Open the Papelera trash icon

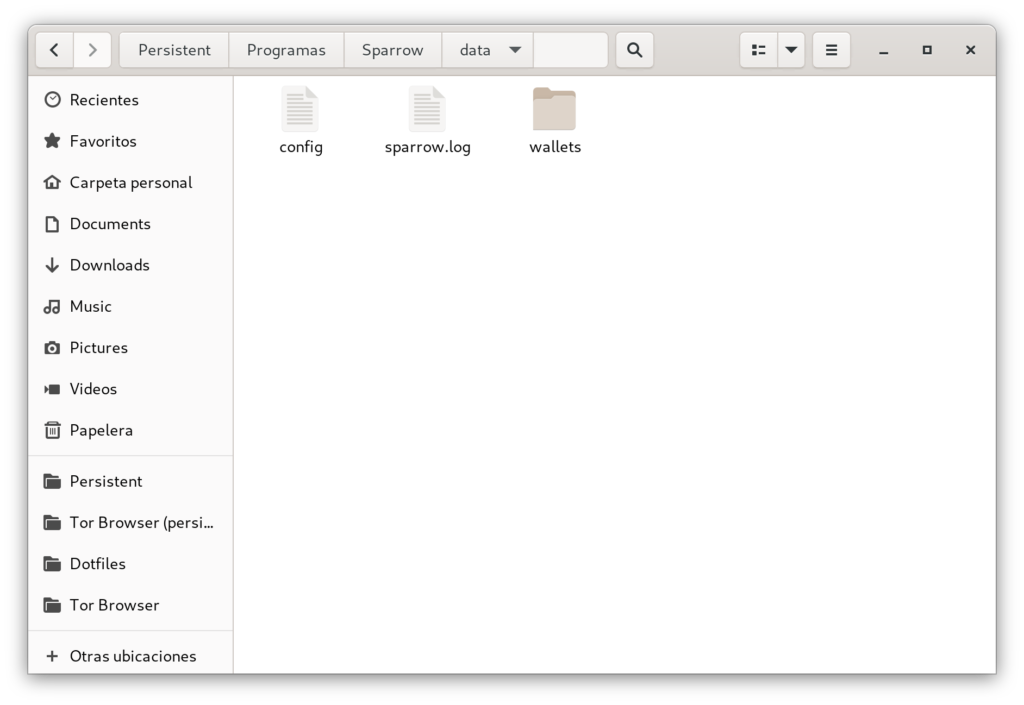tap(51, 430)
